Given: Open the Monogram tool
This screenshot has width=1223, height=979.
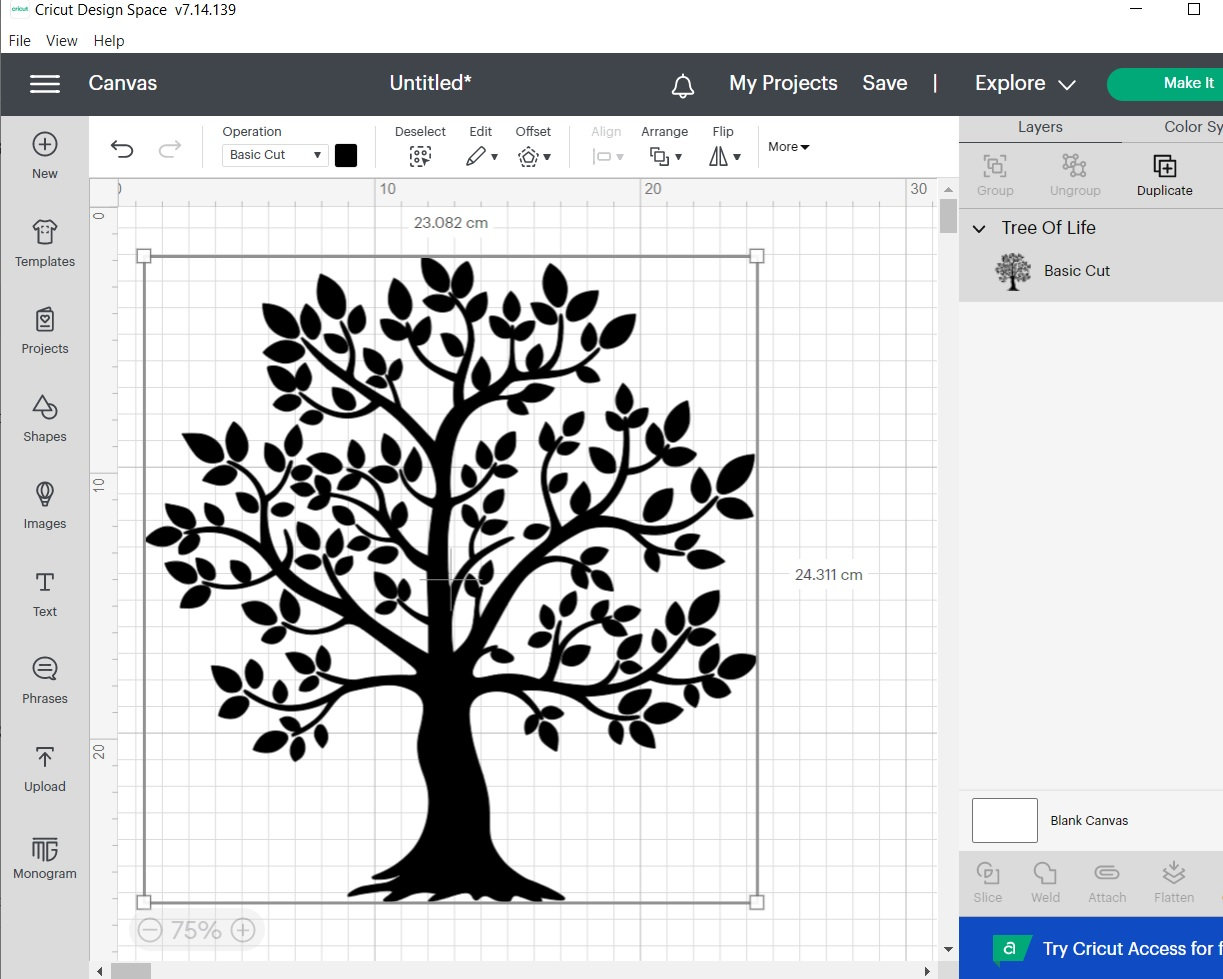Looking at the screenshot, I should (x=44, y=857).
